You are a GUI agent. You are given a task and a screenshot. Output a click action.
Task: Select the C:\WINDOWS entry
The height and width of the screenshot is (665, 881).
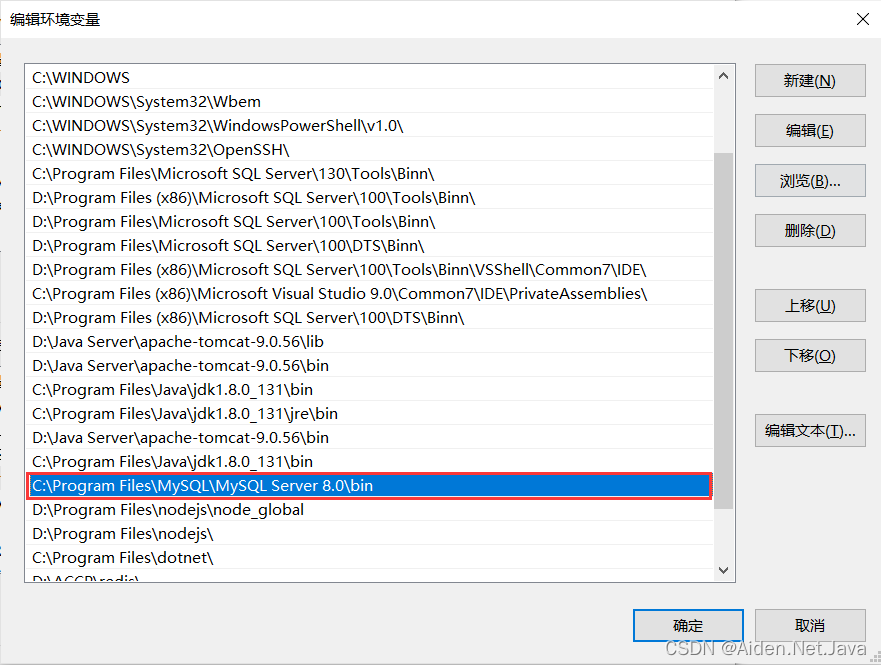tap(369, 78)
